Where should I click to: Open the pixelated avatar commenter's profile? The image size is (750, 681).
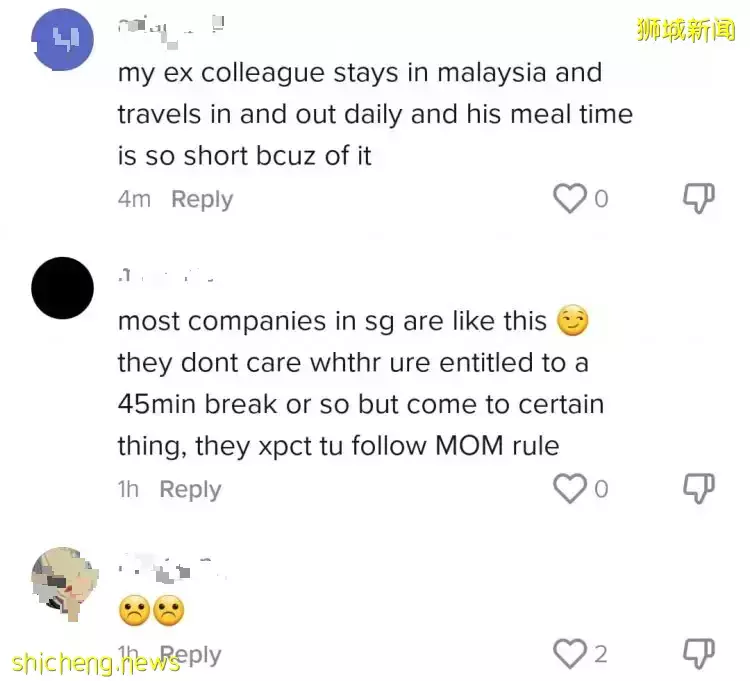click(x=65, y=584)
